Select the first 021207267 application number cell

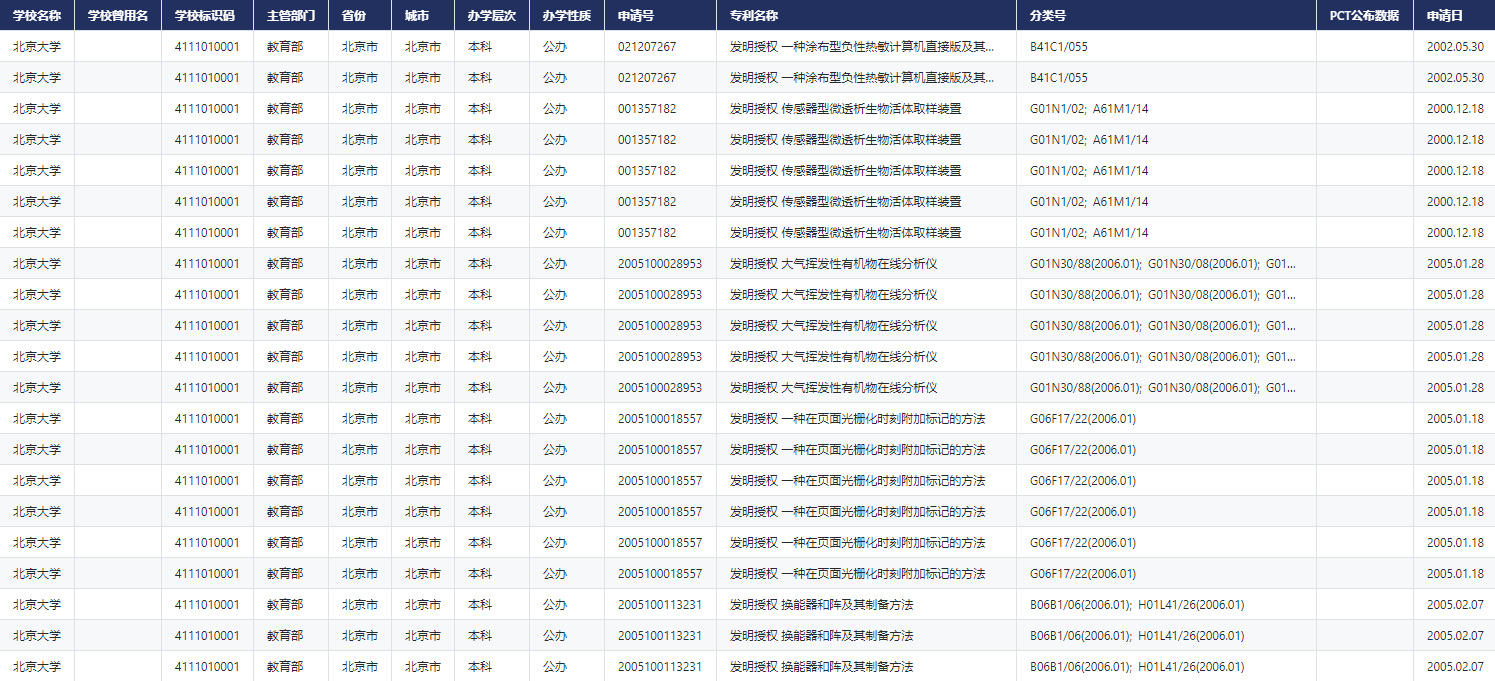(660, 47)
